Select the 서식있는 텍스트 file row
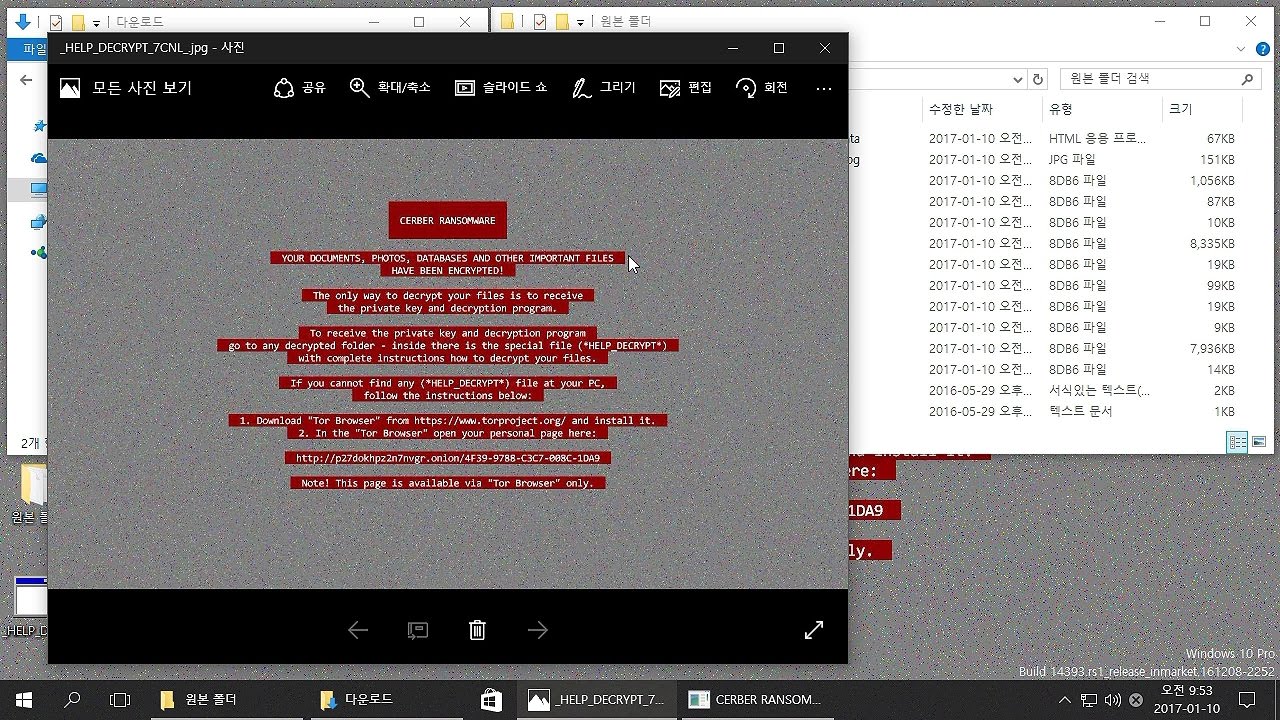 tap(1045, 391)
